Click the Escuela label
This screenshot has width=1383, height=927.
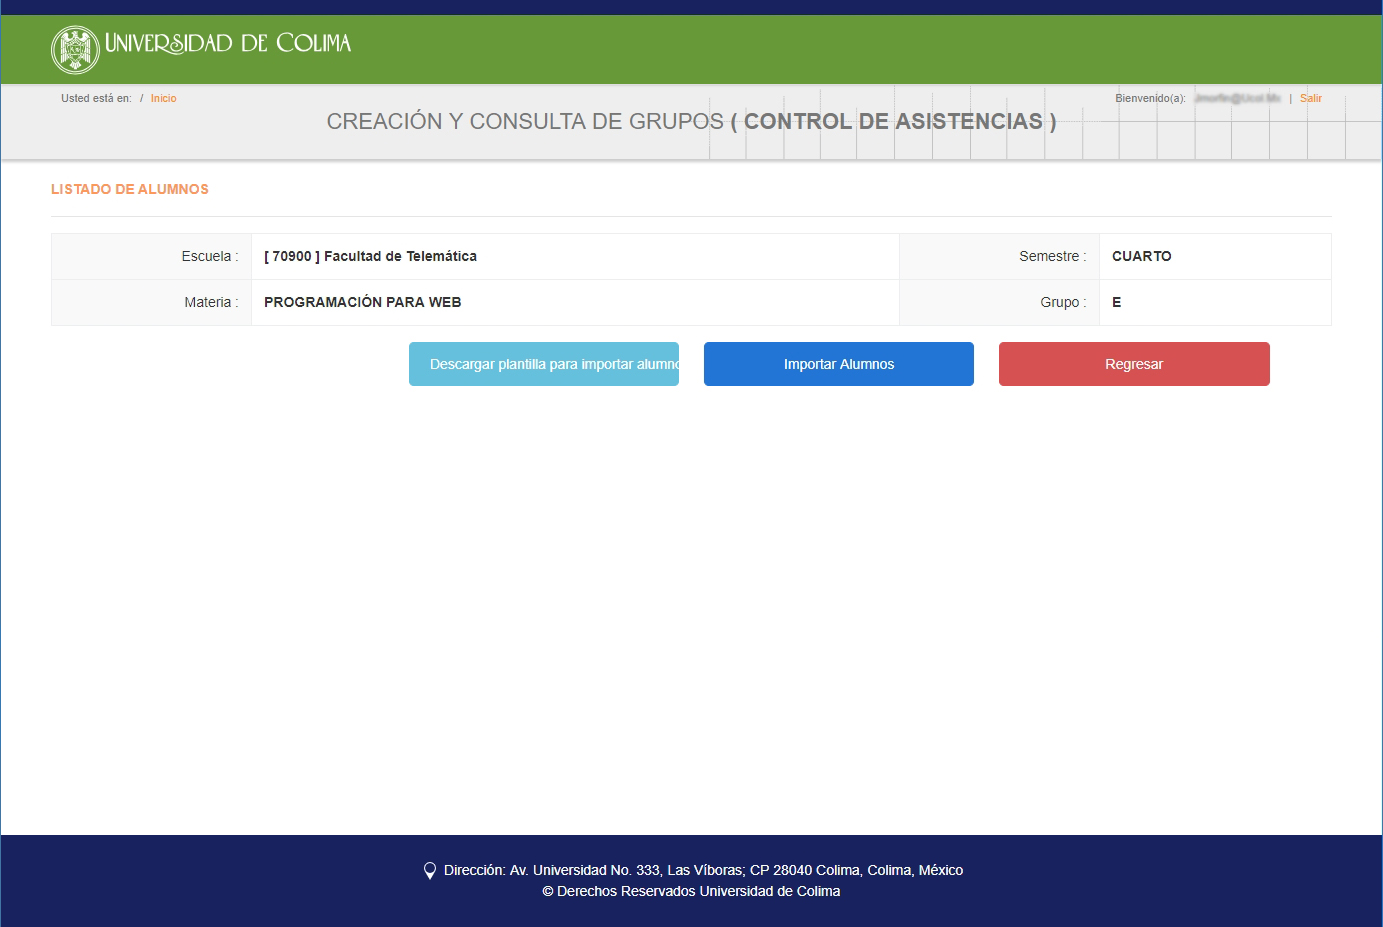tap(210, 256)
